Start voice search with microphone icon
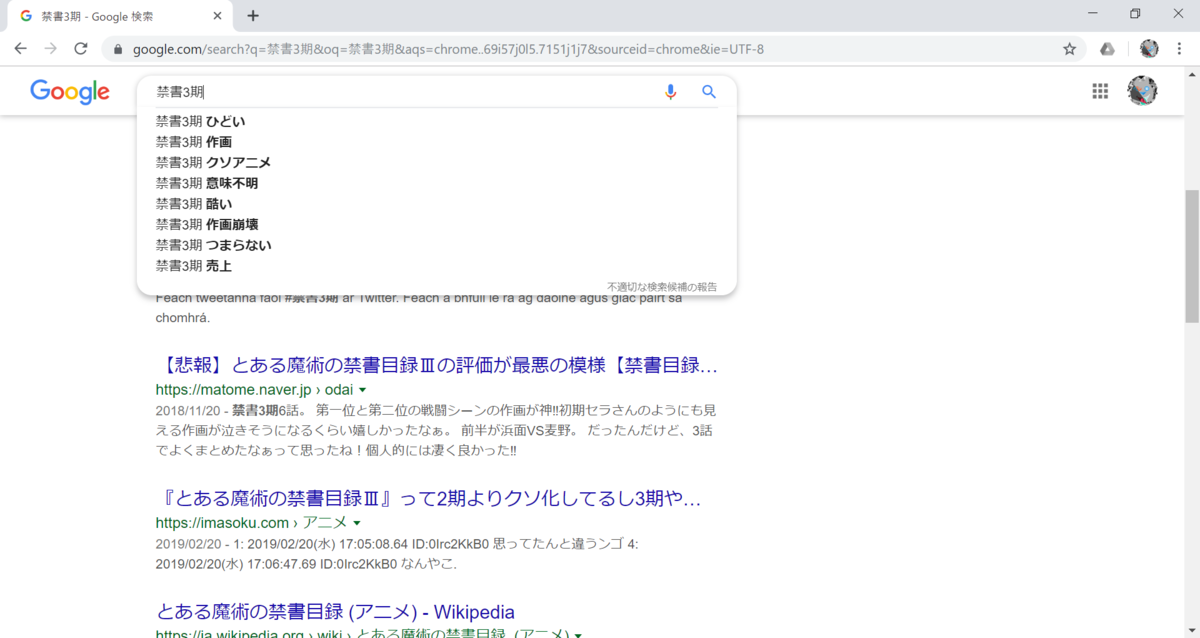This screenshot has height=638, width=1200. coord(671,92)
